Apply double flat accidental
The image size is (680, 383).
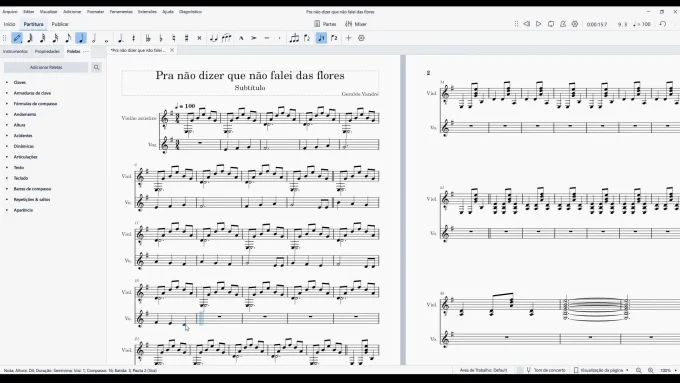[x=148, y=38]
